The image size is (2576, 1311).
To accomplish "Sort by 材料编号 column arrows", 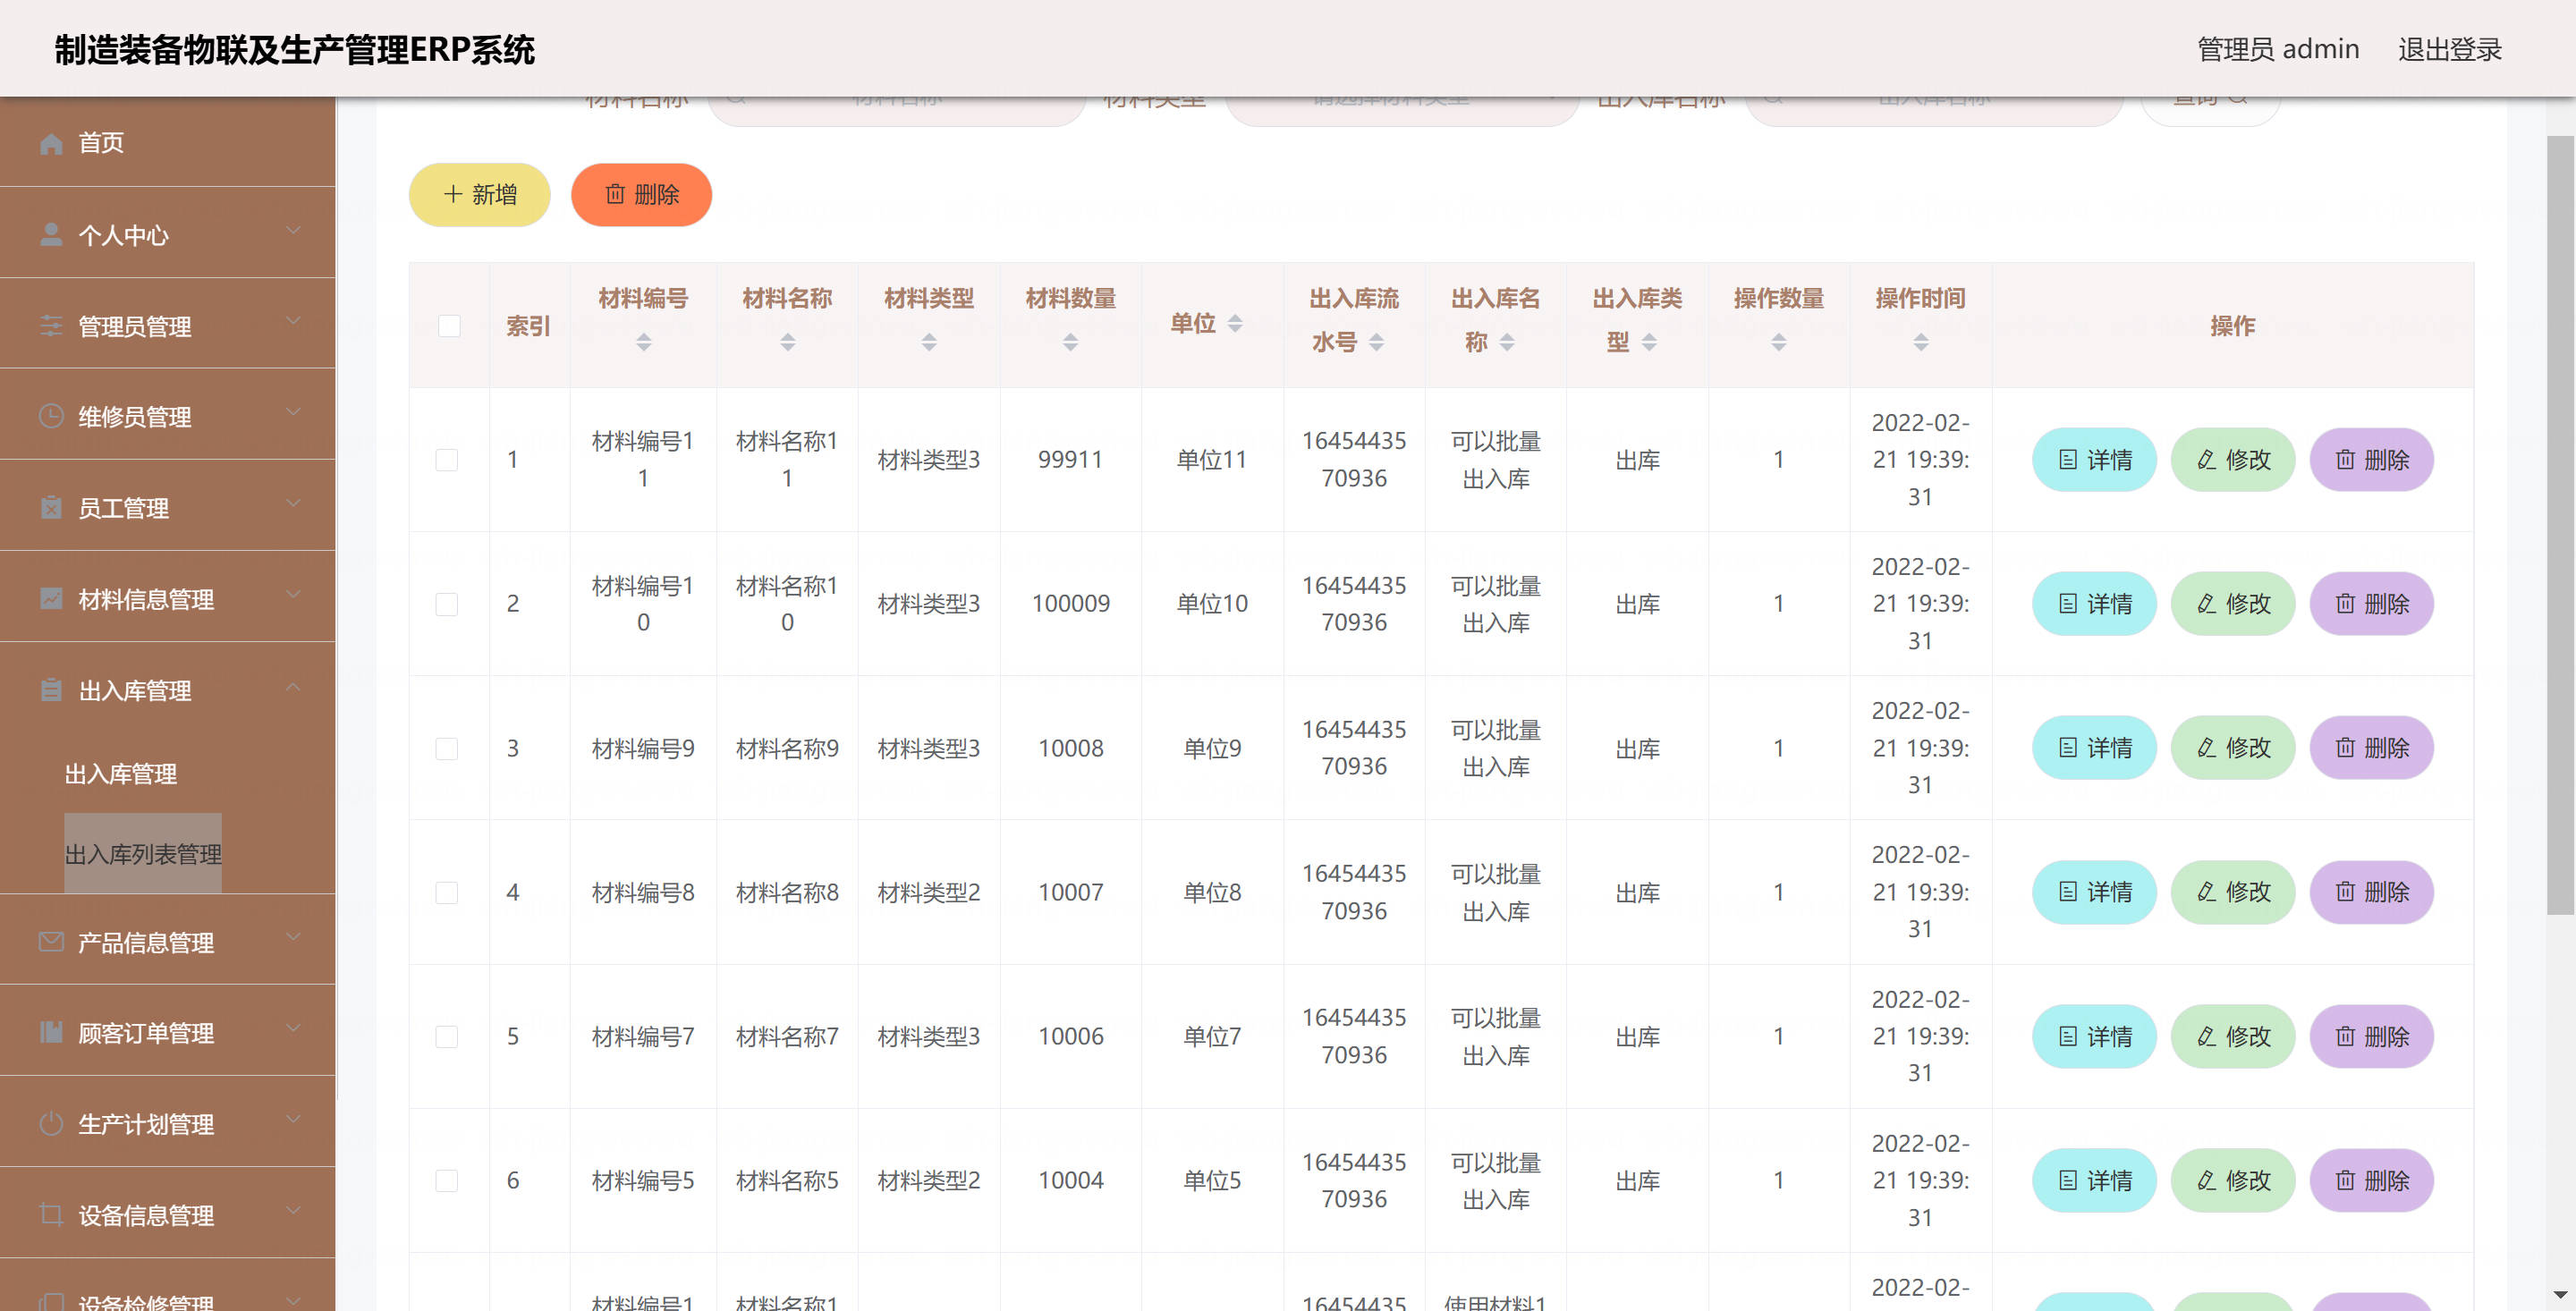I will 644,342.
